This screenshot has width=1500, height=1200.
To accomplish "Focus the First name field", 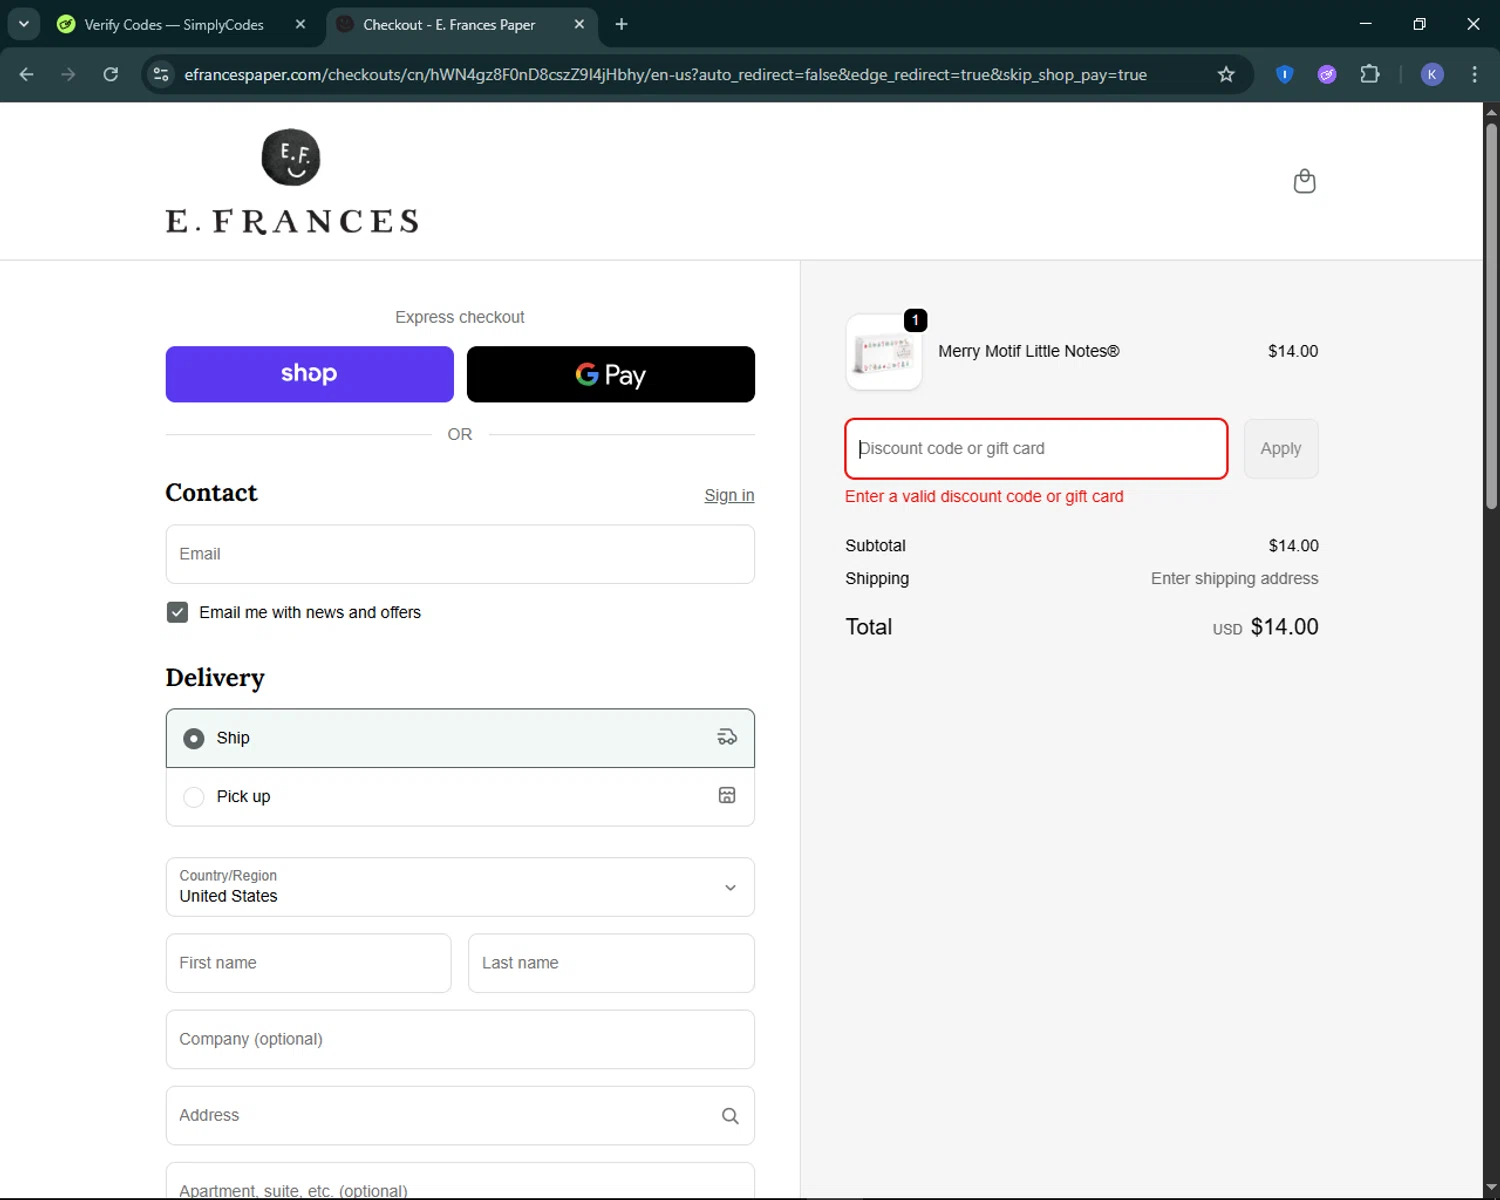I will pos(308,963).
